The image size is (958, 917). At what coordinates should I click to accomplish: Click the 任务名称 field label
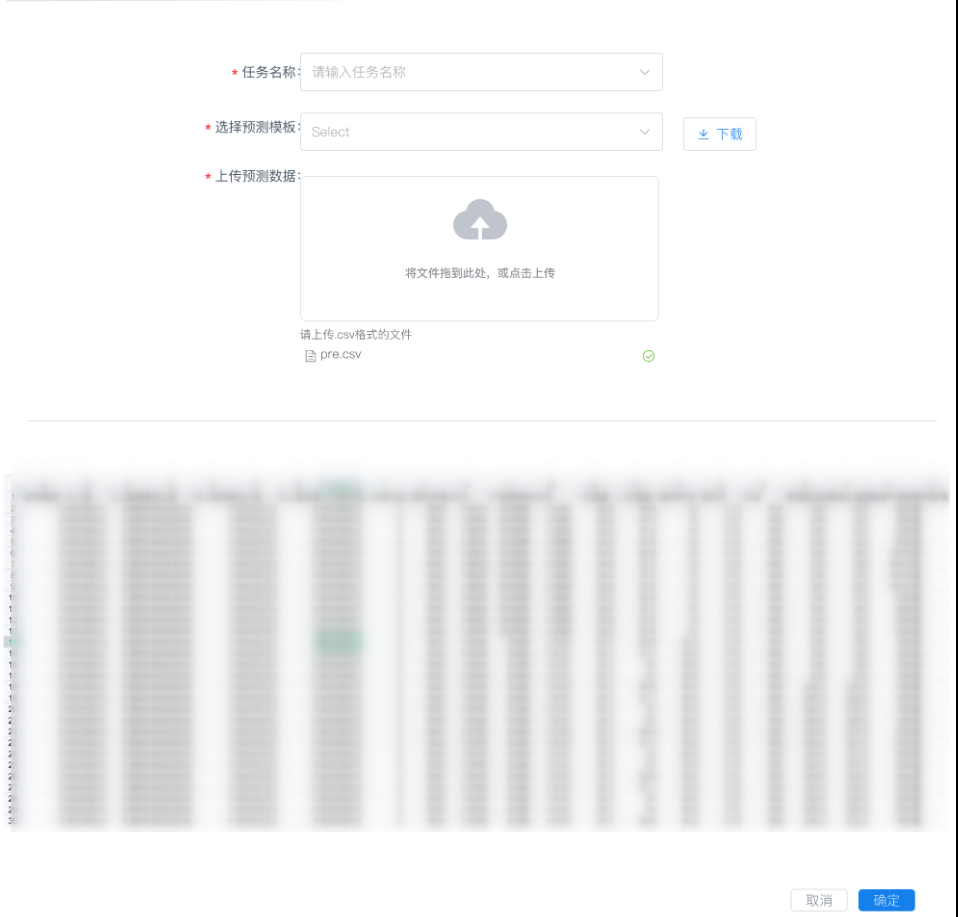click(268, 72)
